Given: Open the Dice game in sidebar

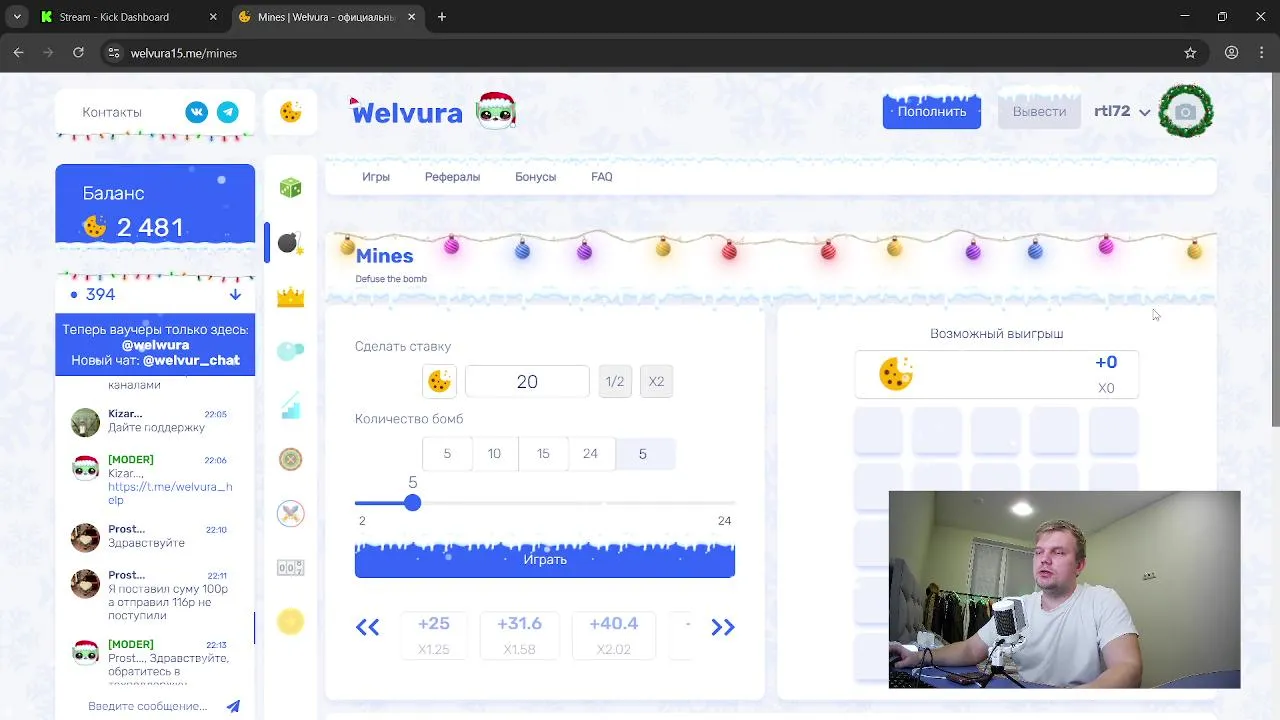Looking at the screenshot, I should (290, 188).
